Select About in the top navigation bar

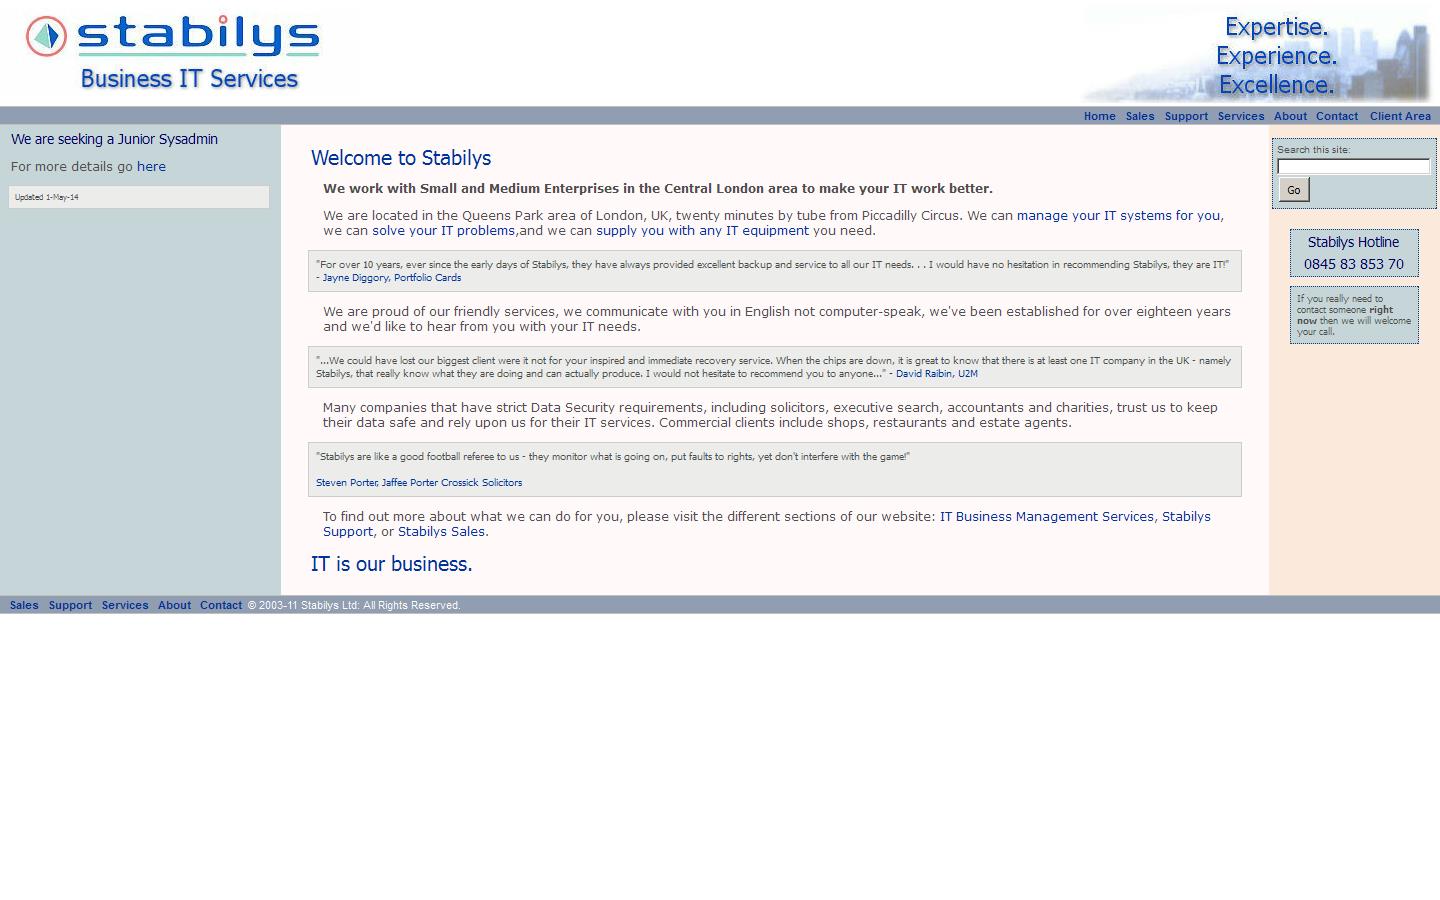tap(1290, 116)
